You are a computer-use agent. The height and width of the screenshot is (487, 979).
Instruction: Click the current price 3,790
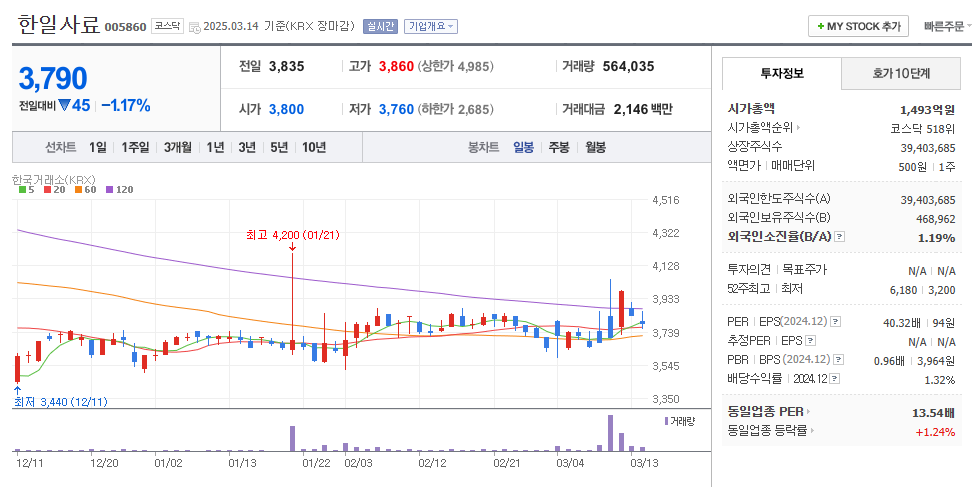coord(52,79)
